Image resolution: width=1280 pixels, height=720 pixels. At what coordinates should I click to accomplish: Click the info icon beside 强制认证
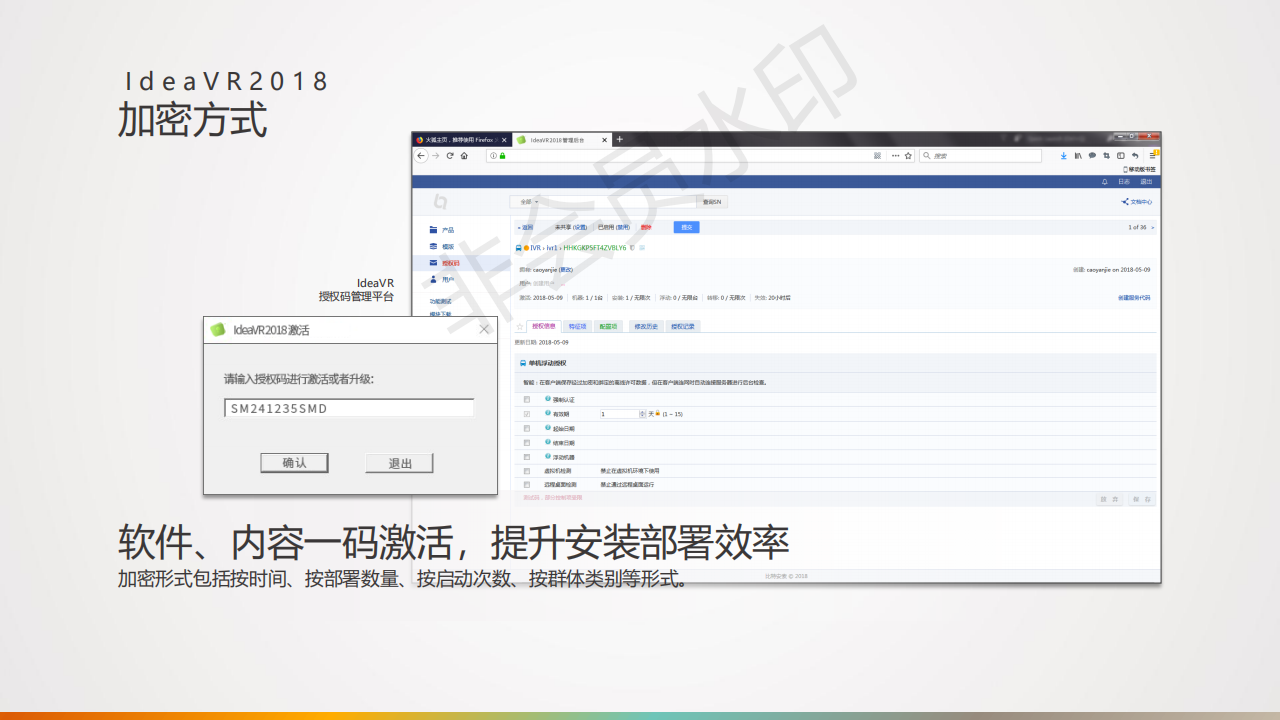pos(548,399)
